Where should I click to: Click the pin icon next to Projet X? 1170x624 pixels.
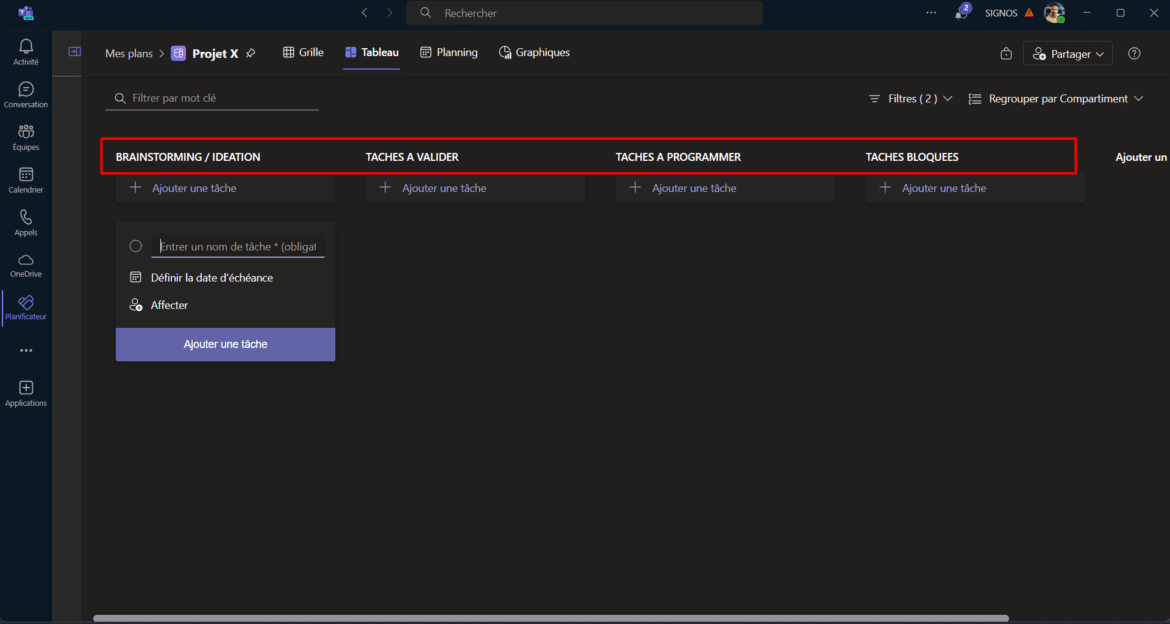coord(251,54)
